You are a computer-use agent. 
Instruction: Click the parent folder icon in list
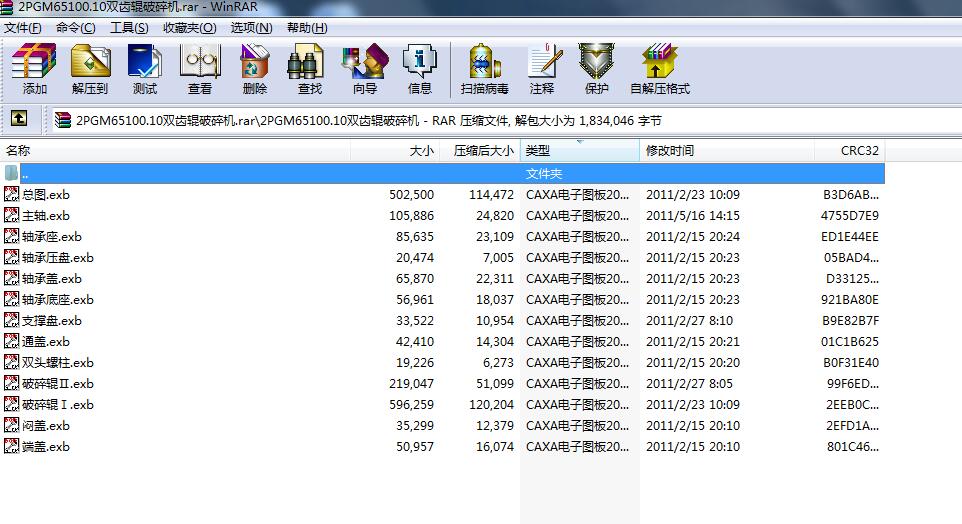[x=11, y=174]
